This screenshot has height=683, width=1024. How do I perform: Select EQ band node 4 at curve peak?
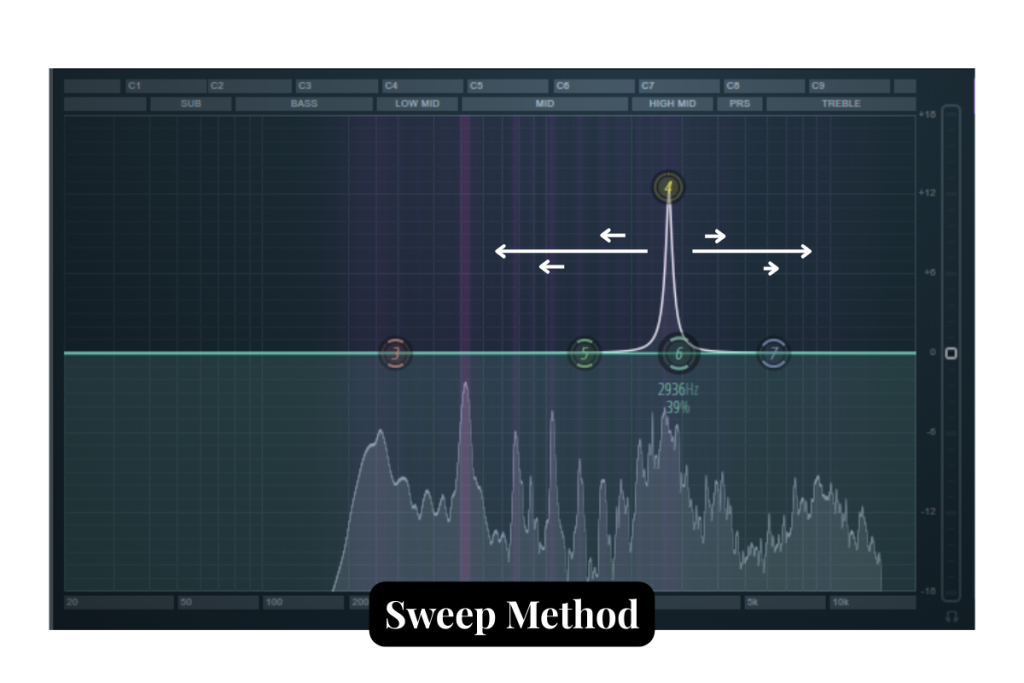point(668,188)
